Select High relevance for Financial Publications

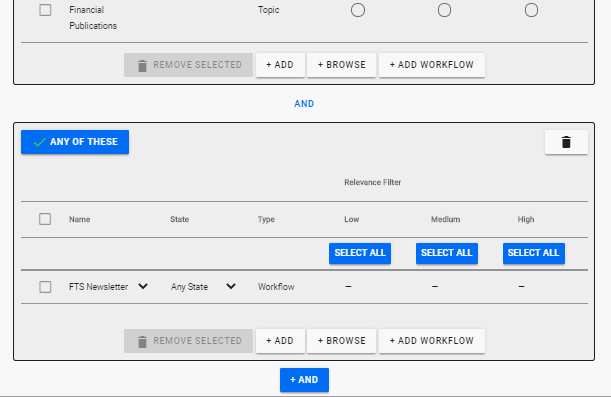coord(531,10)
